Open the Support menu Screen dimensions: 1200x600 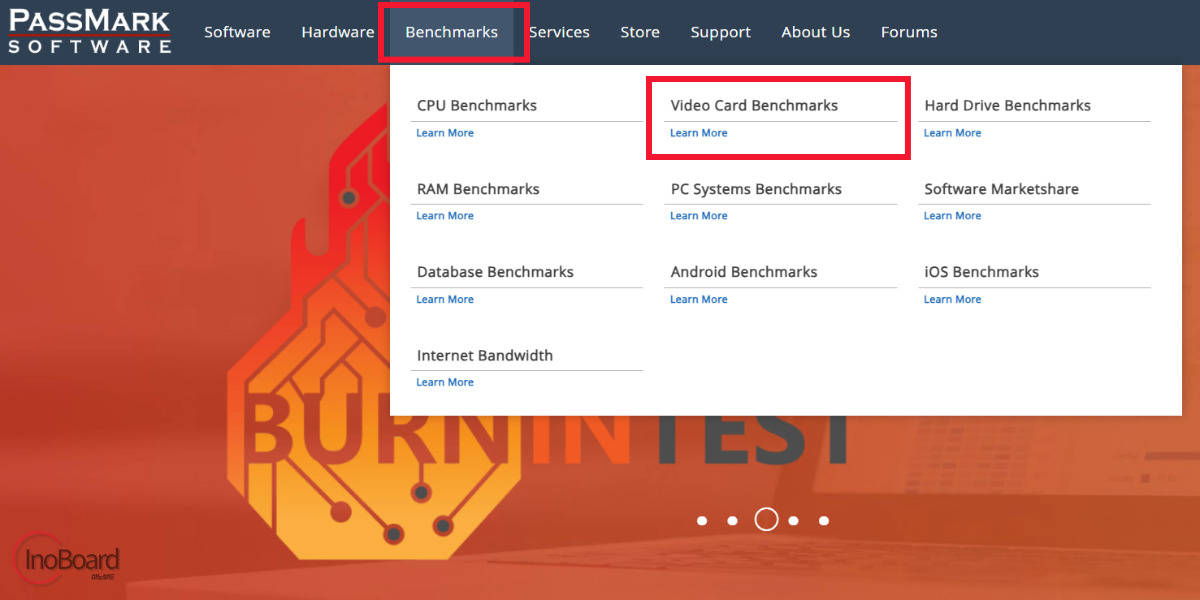(x=721, y=32)
